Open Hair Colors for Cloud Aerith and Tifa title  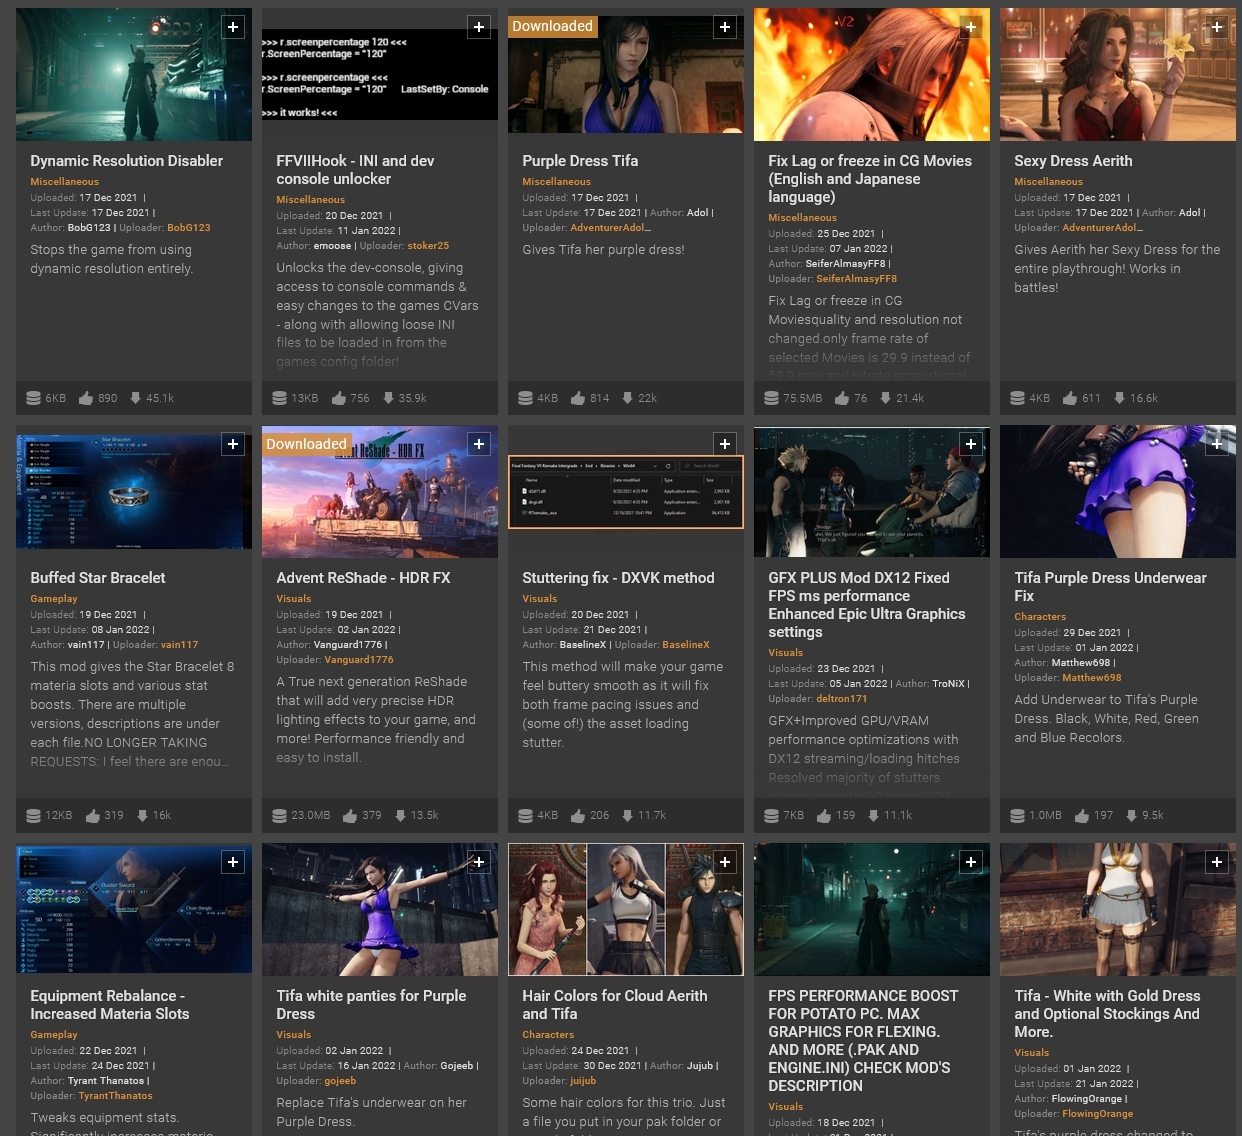click(615, 1005)
